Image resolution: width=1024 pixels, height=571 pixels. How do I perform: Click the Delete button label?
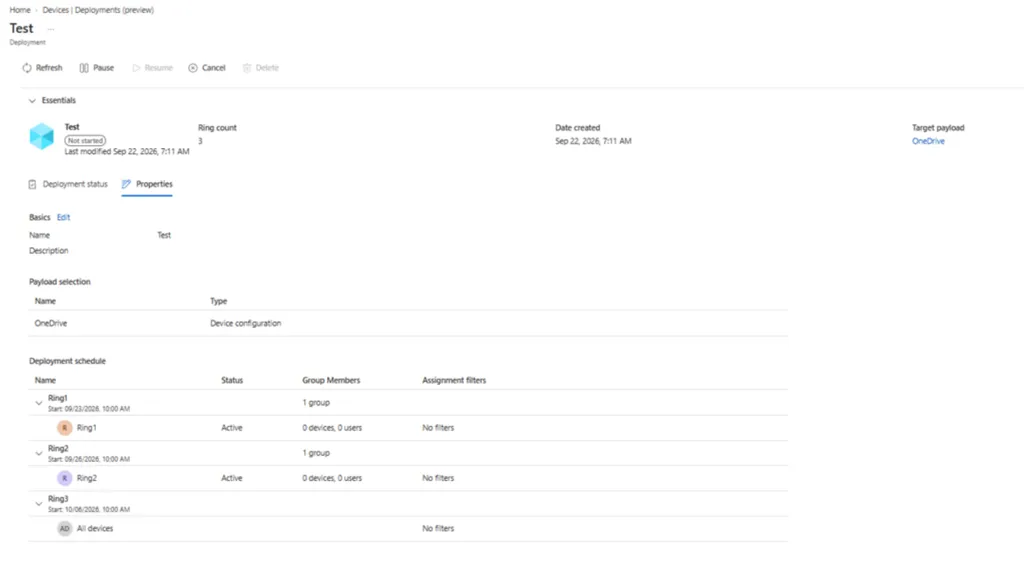267,68
